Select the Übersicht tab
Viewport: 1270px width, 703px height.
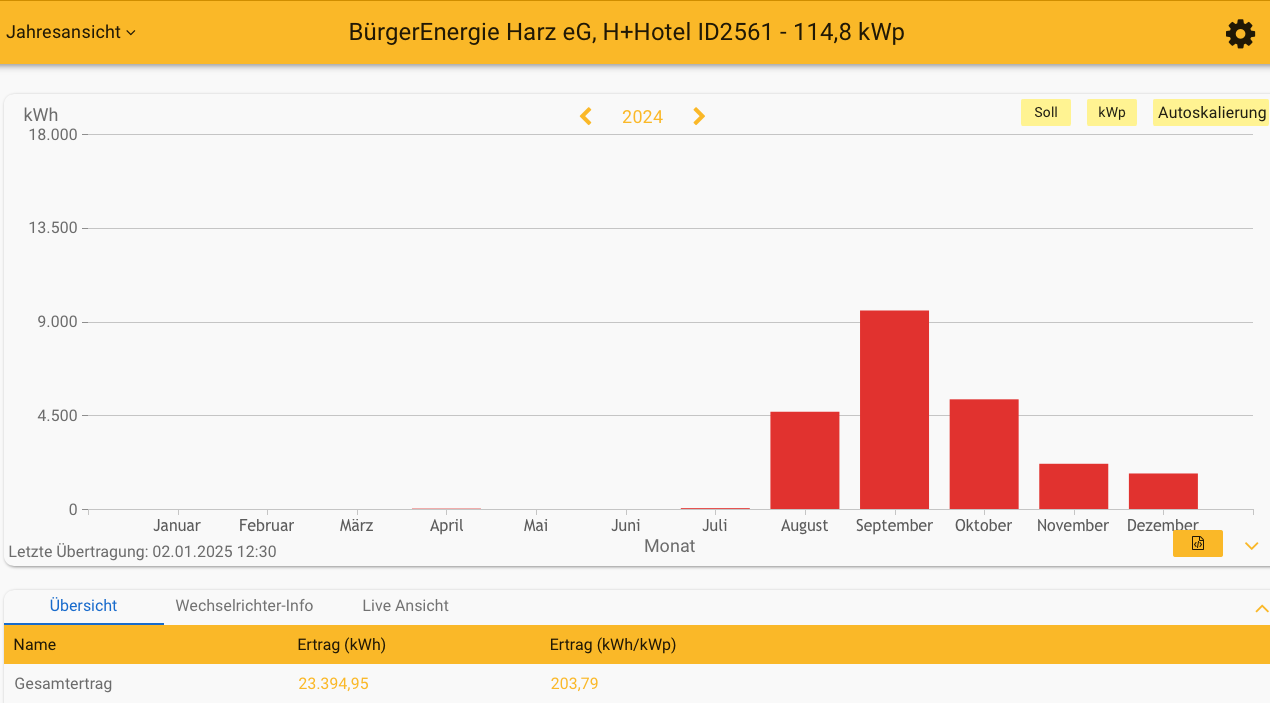83,605
